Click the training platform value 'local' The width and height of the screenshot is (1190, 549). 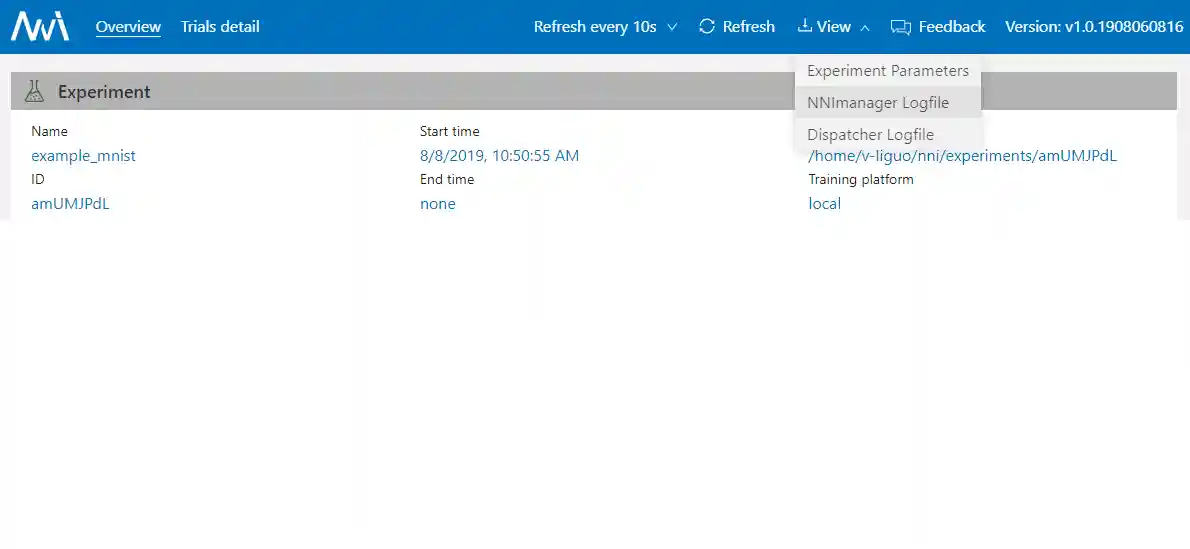(824, 204)
